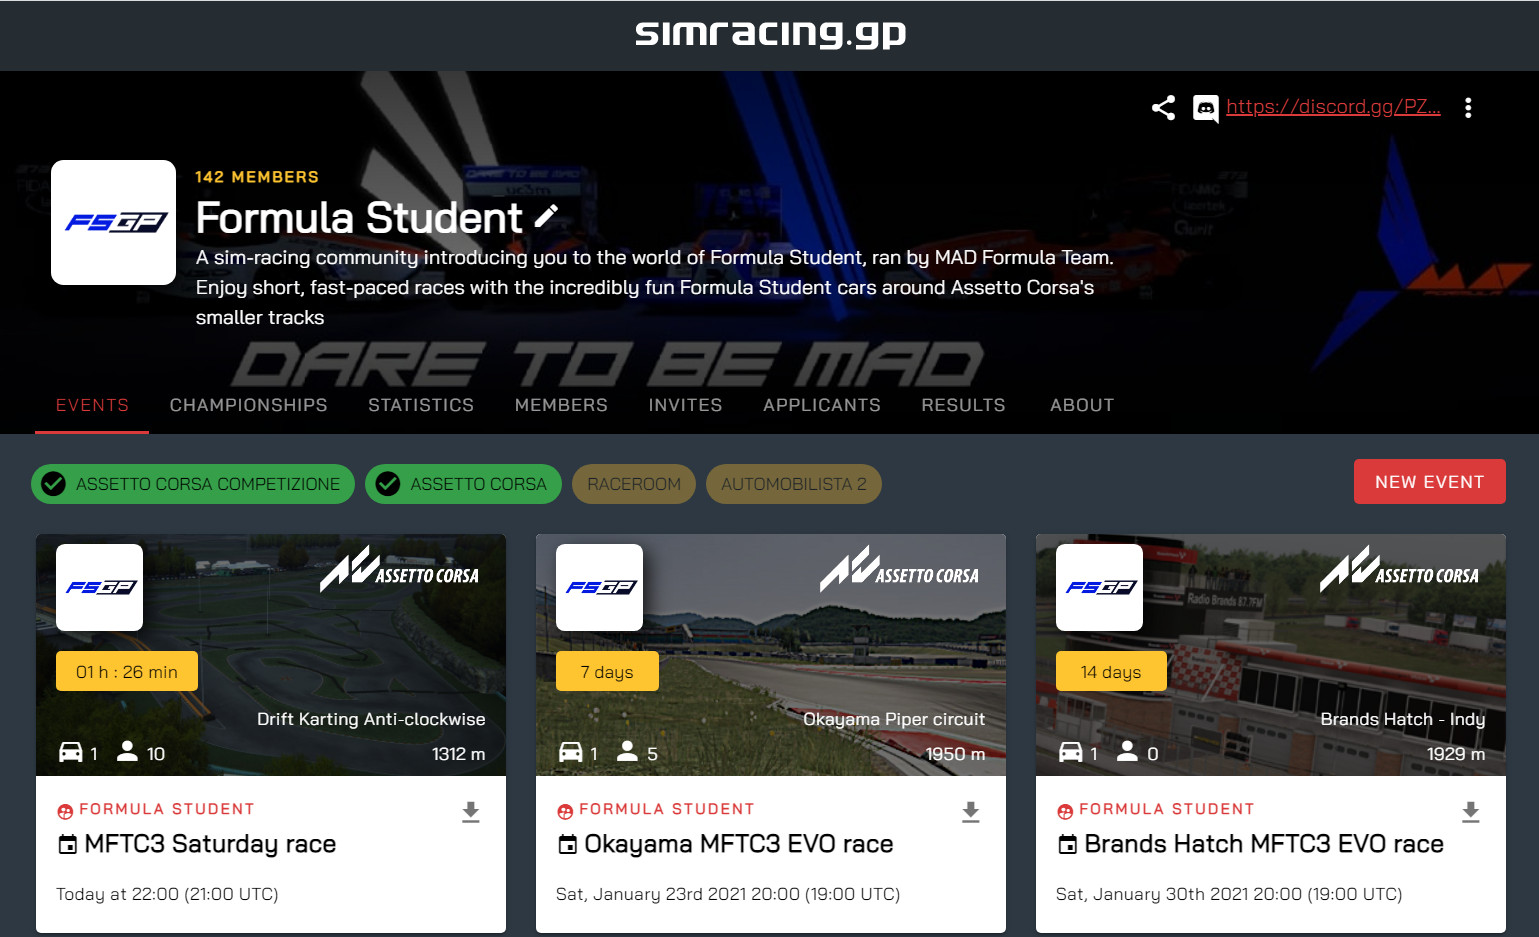
Task: Click Formula Student label on Saturday race card
Action: (167, 809)
